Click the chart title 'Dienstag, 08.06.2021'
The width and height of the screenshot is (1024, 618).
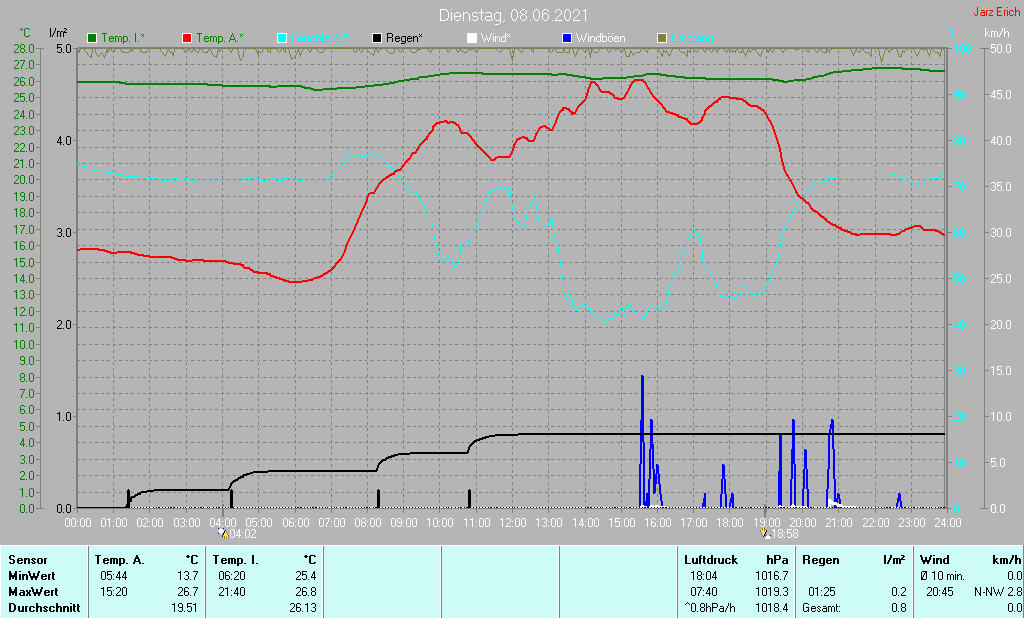pos(513,15)
